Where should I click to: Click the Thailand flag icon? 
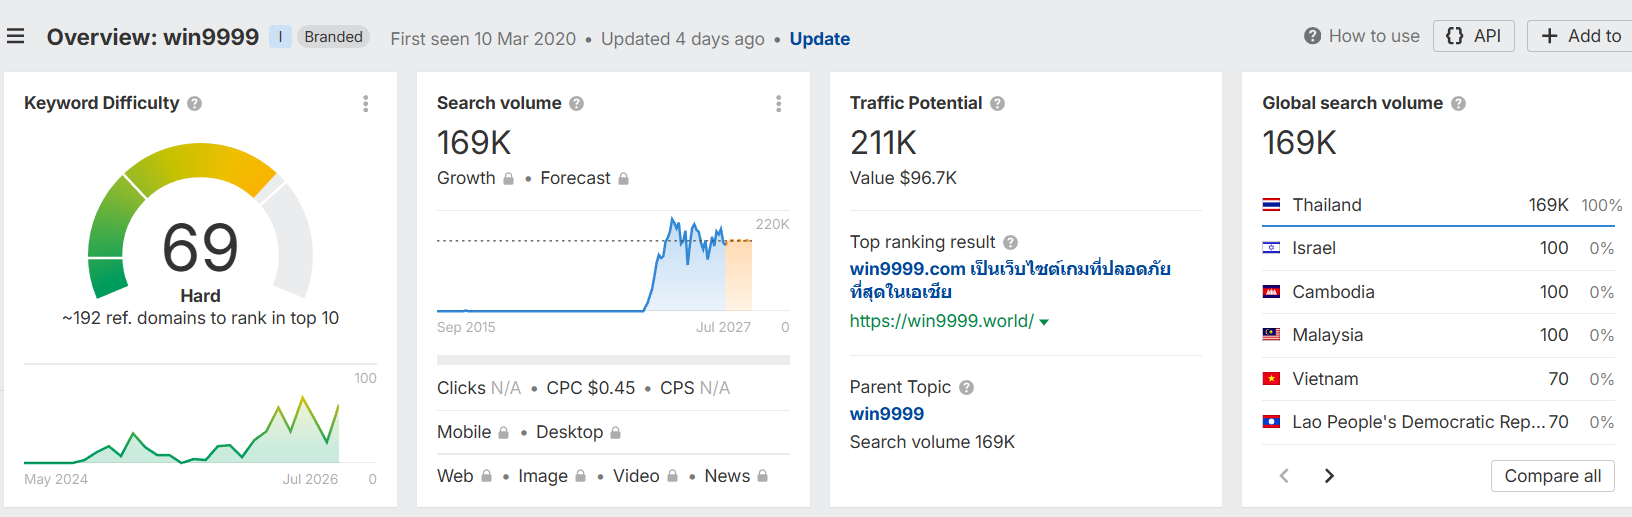(x=1272, y=205)
